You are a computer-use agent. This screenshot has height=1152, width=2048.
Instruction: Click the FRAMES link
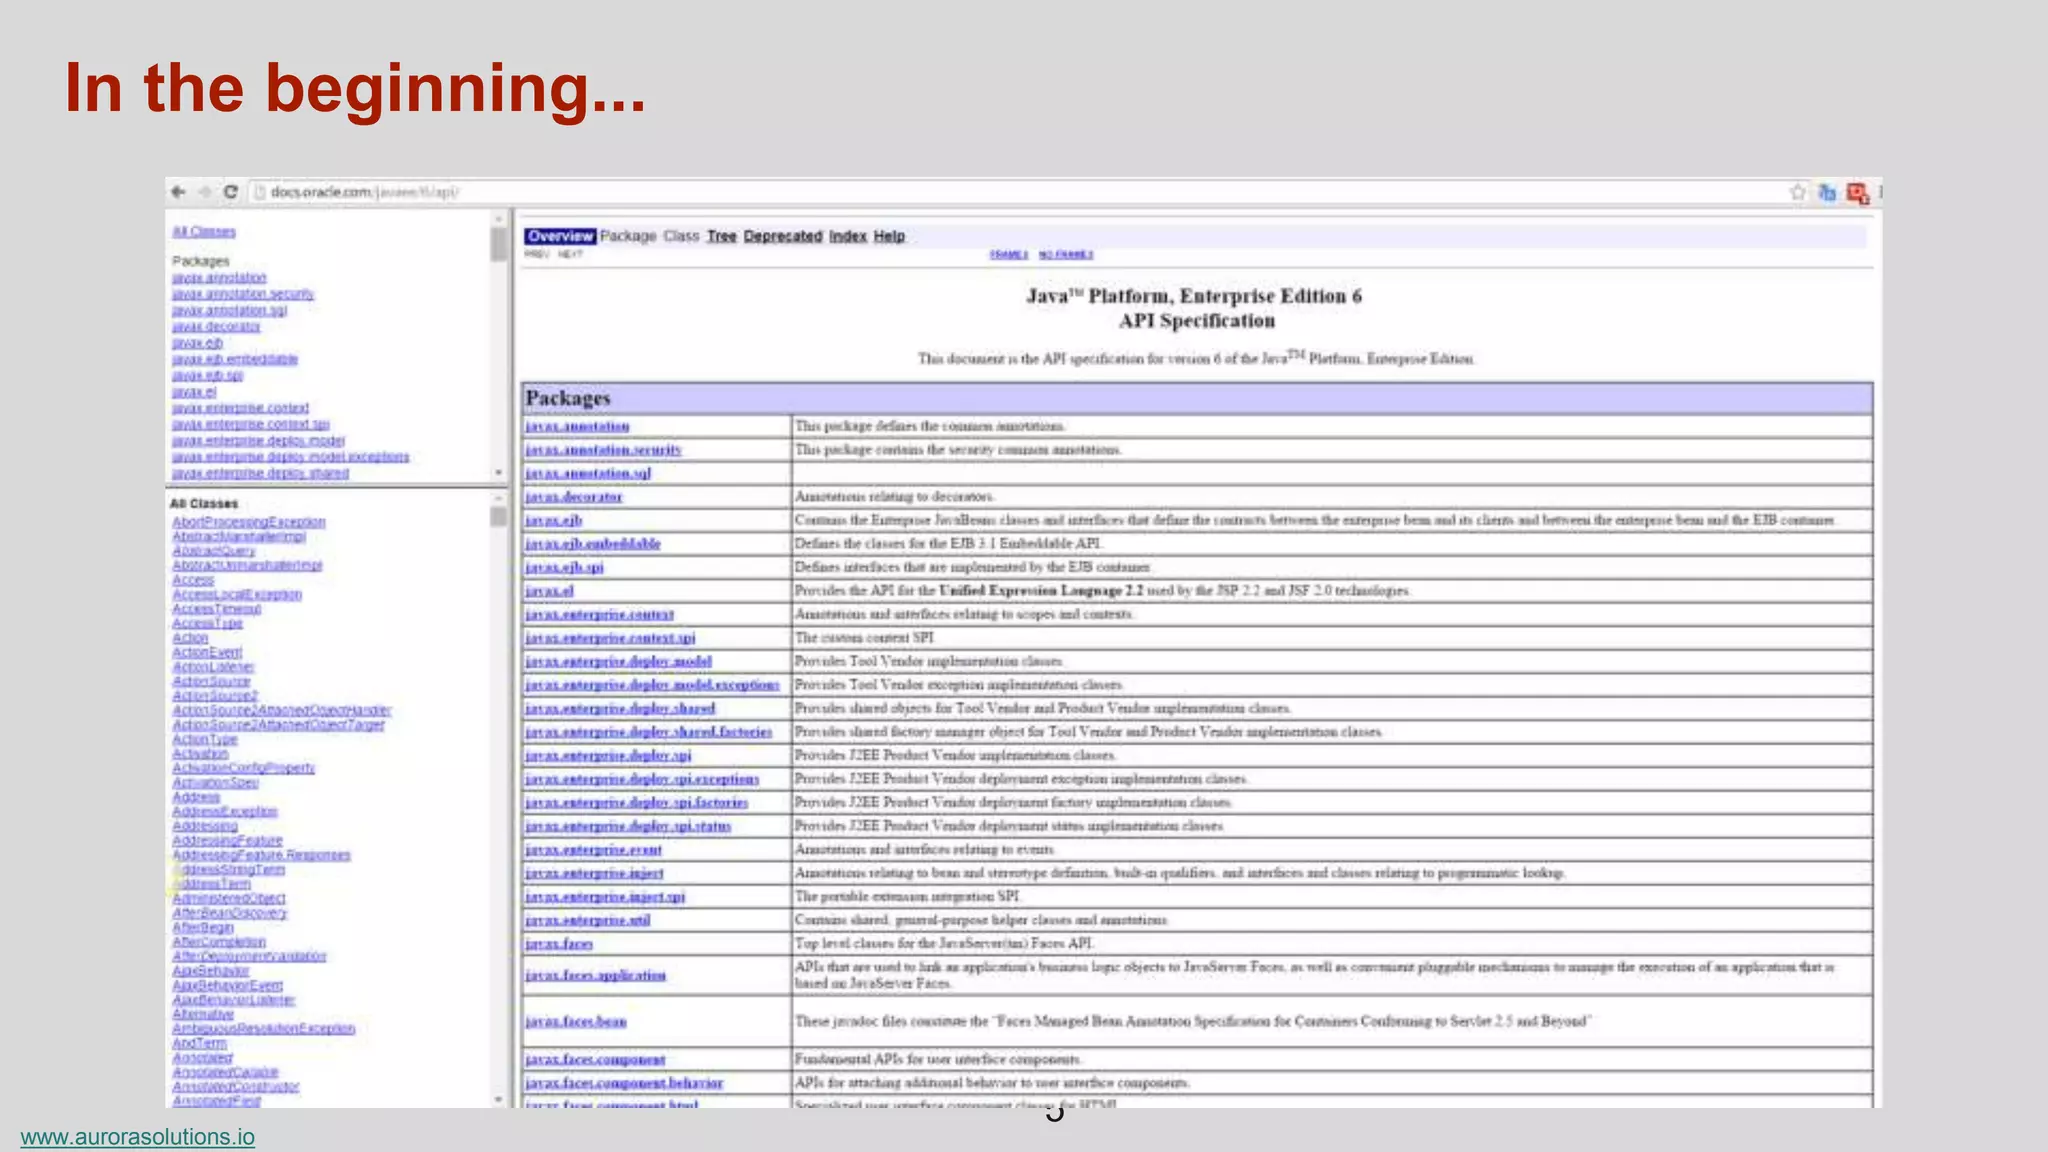coord(1008,255)
